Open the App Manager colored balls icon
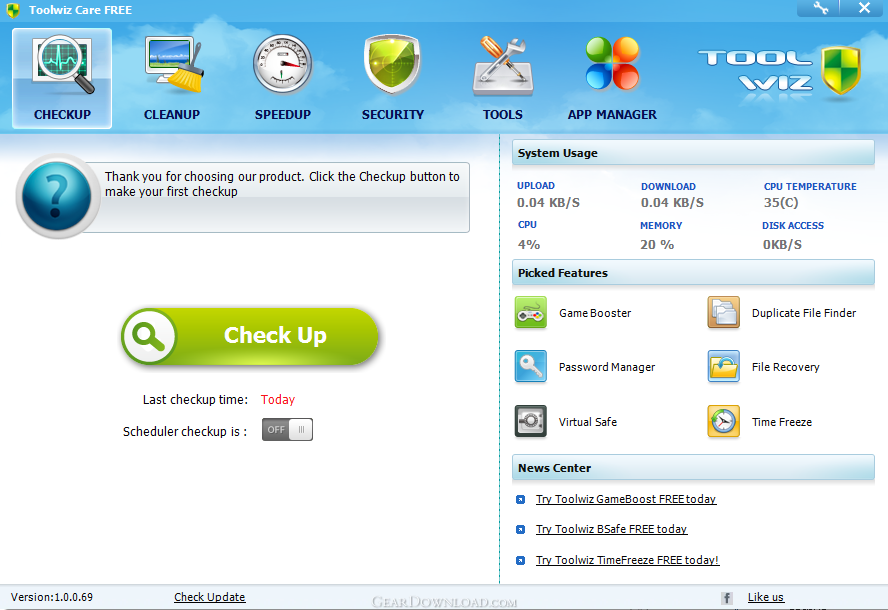The image size is (888, 610). [x=612, y=63]
